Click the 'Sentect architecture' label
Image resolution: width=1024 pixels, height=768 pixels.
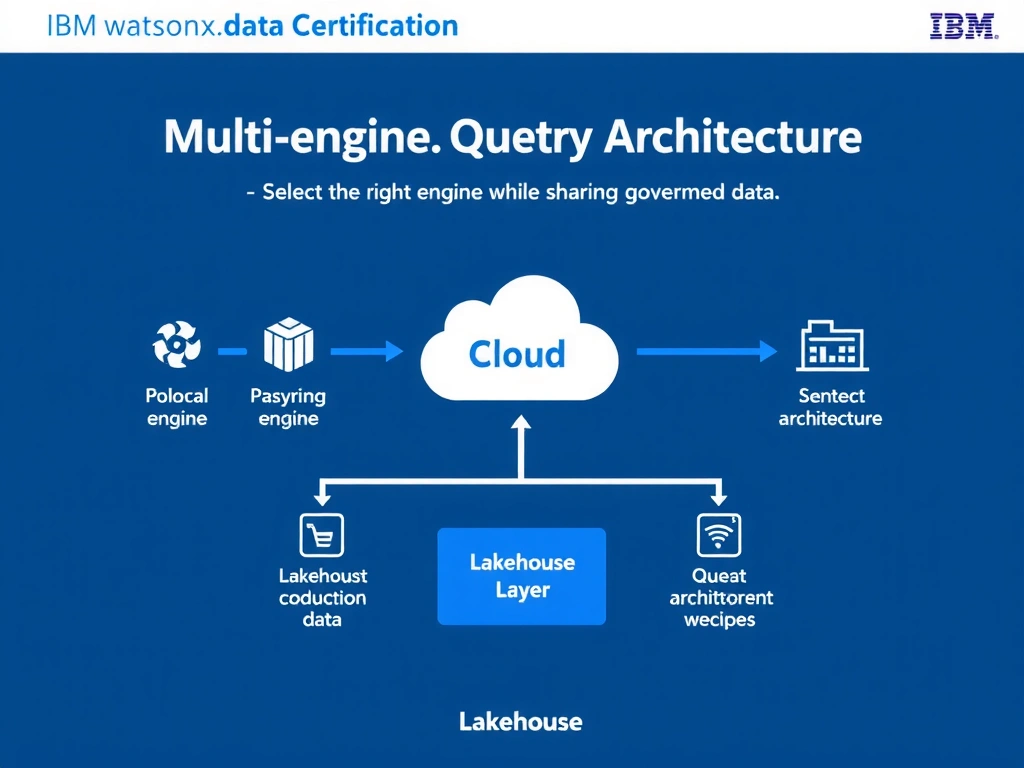(x=831, y=407)
